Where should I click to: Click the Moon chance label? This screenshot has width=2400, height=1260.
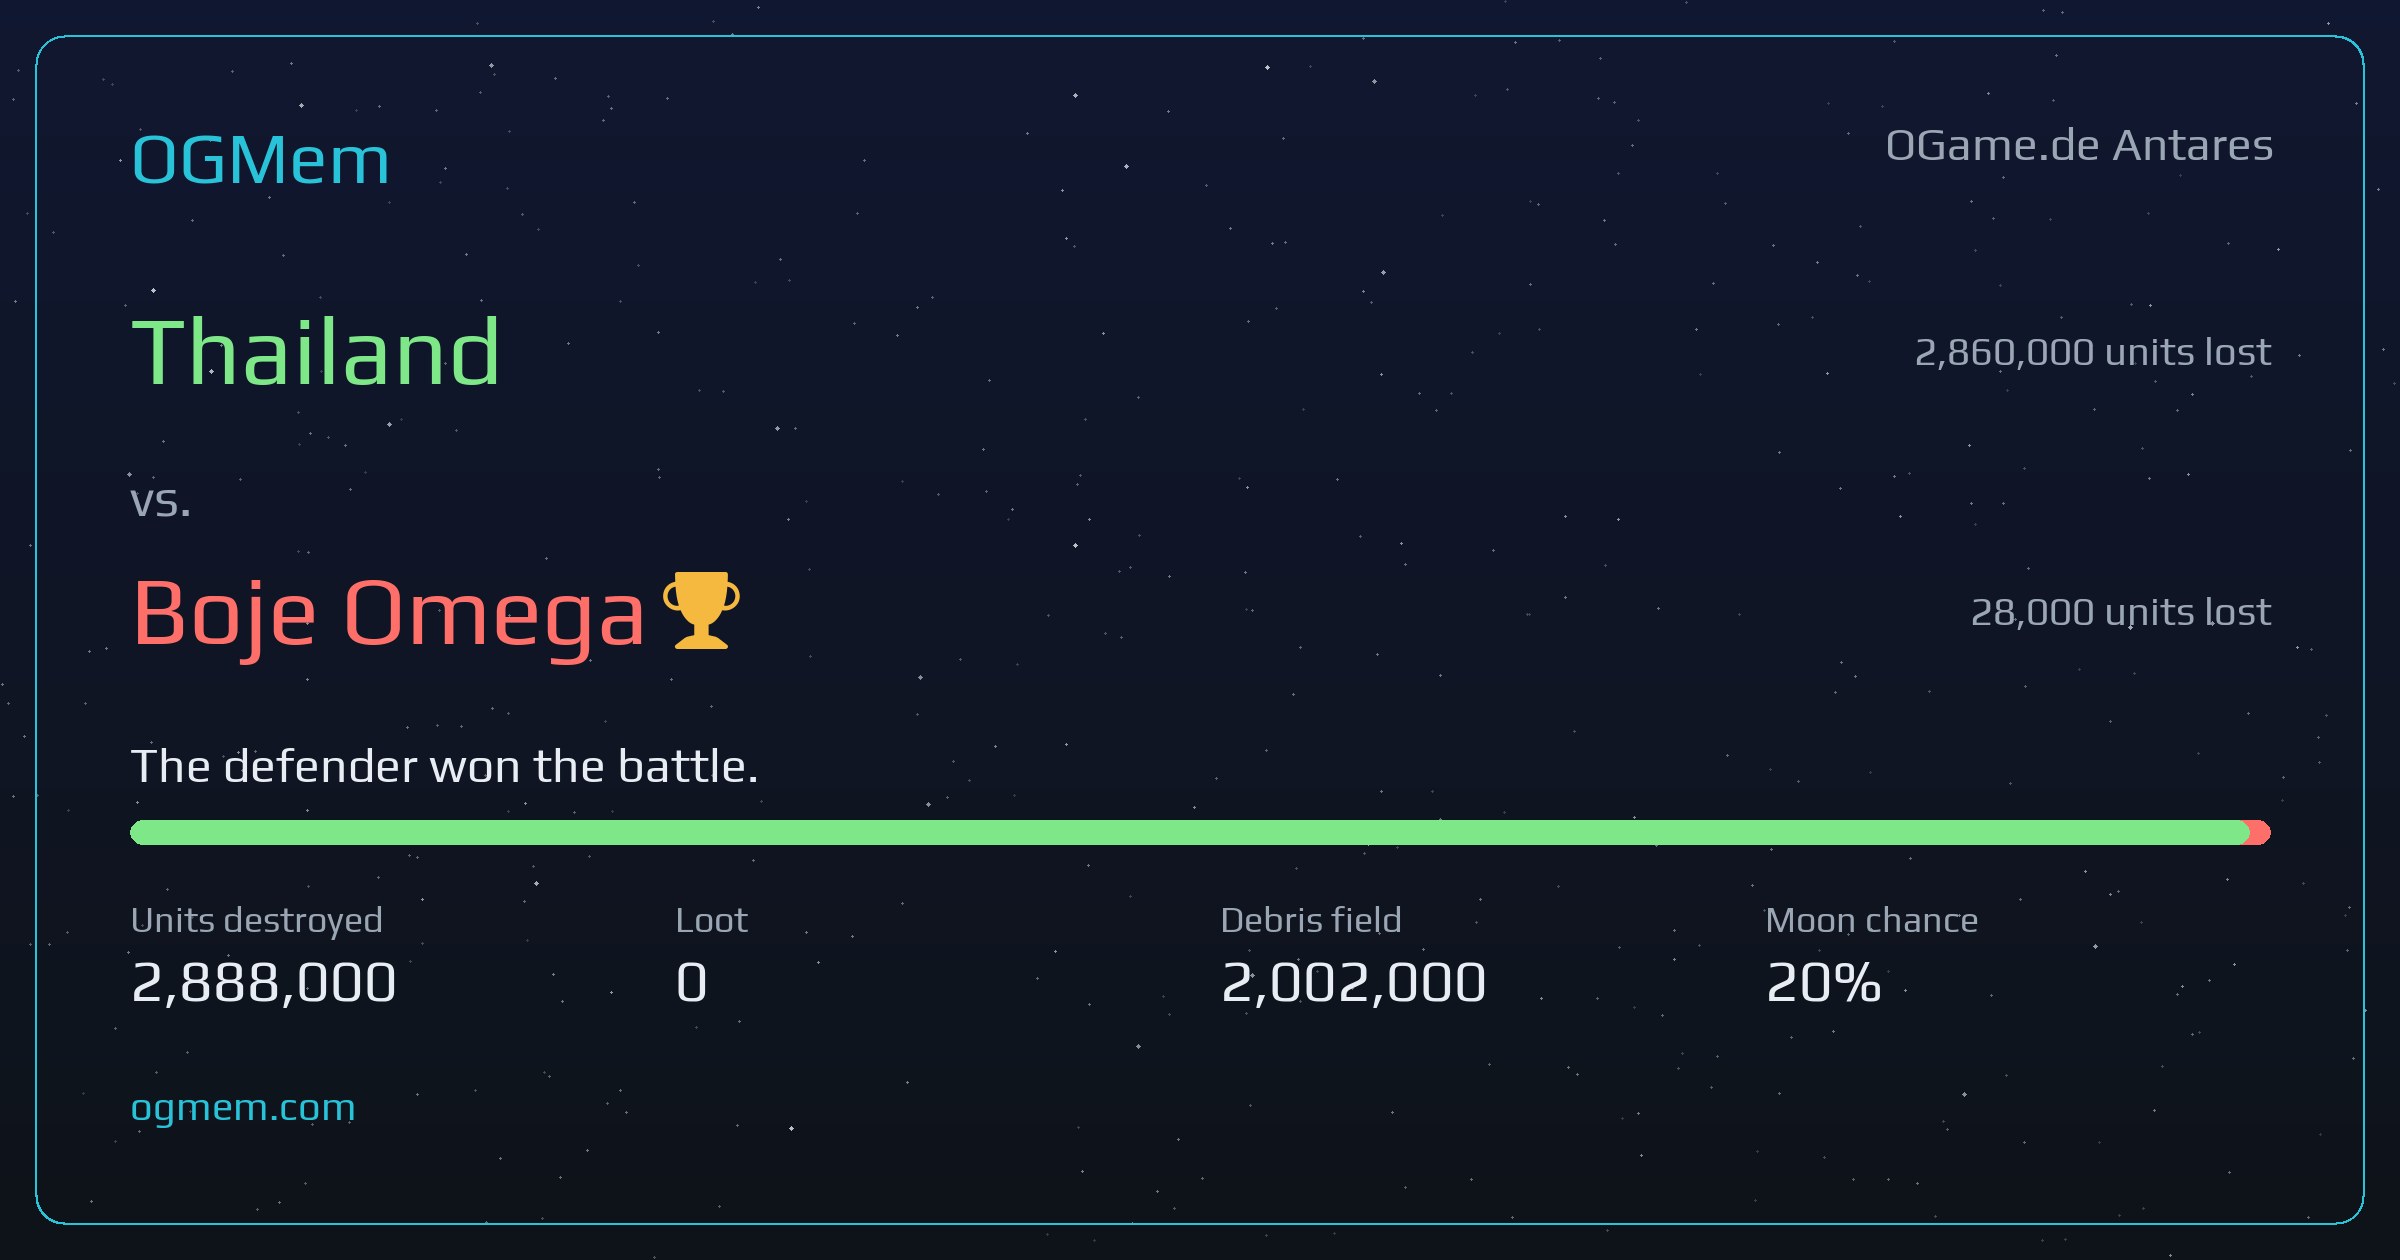[x=1872, y=920]
